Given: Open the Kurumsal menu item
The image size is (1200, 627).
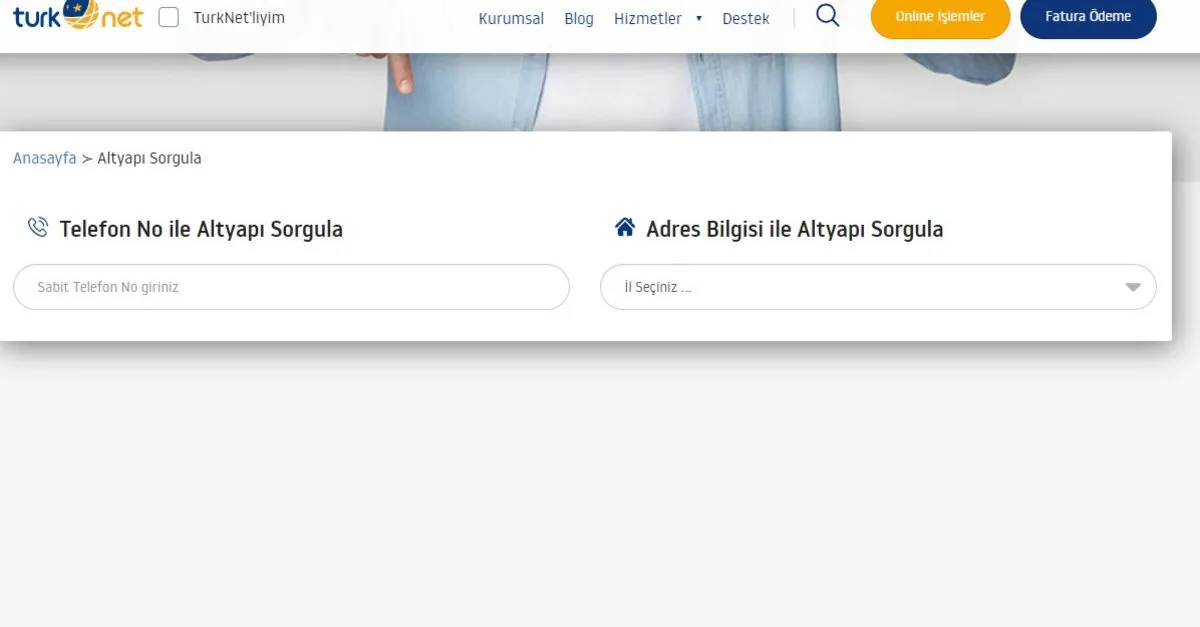Looking at the screenshot, I should point(511,18).
